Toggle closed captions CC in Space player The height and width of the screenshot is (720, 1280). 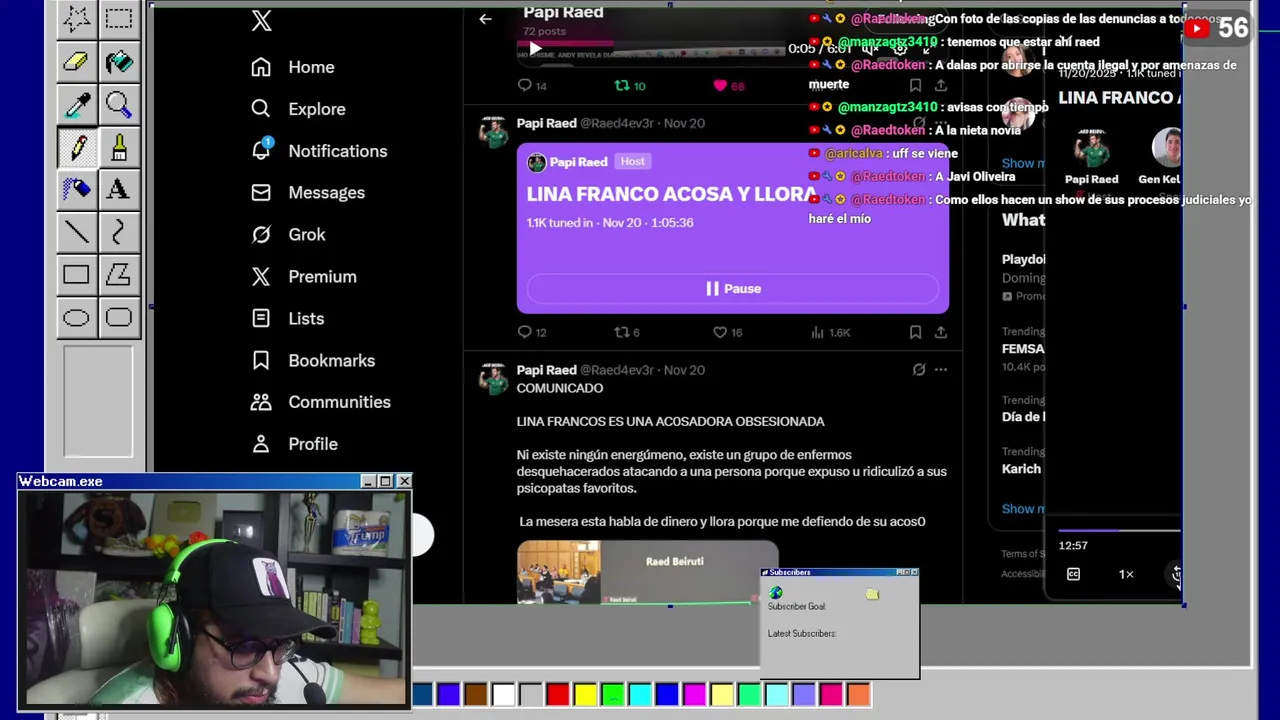click(x=1073, y=574)
